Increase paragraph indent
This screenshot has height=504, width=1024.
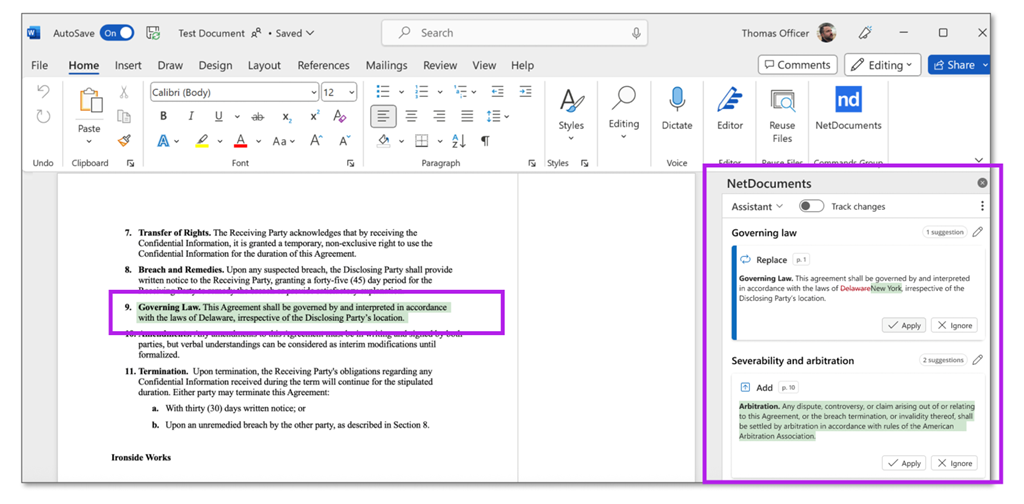(526, 91)
